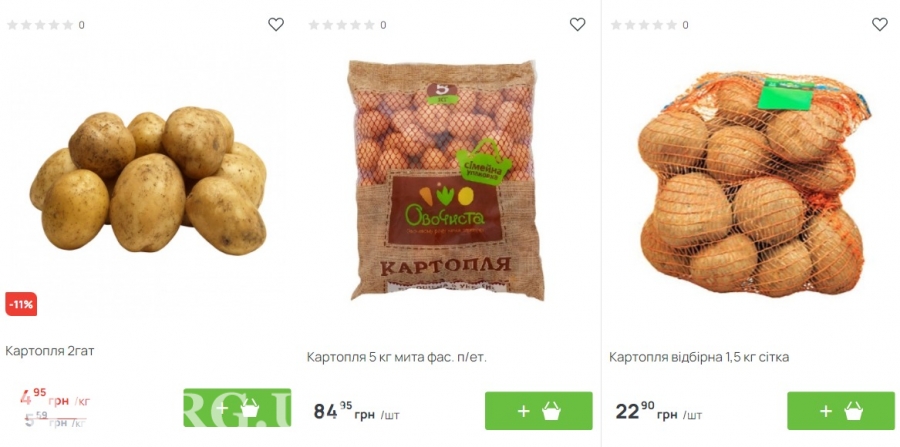900x447 pixels.
Task: Add Картопля 5 кг мита to basket
Action: (538, 411)
